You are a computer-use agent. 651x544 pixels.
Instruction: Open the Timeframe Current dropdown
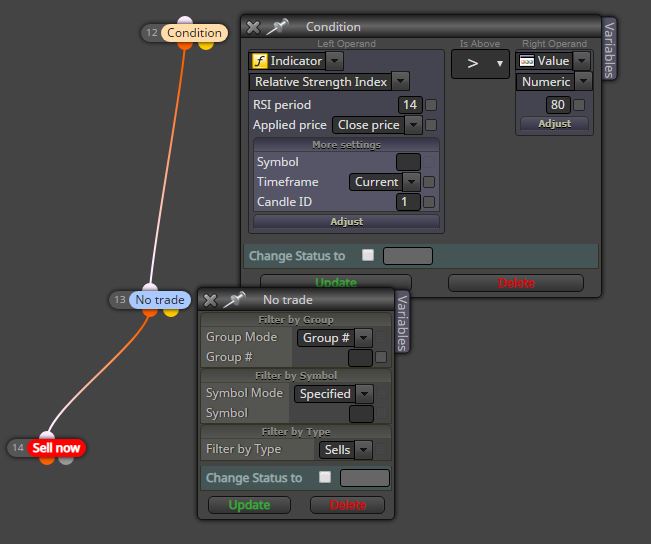point(411,182)
